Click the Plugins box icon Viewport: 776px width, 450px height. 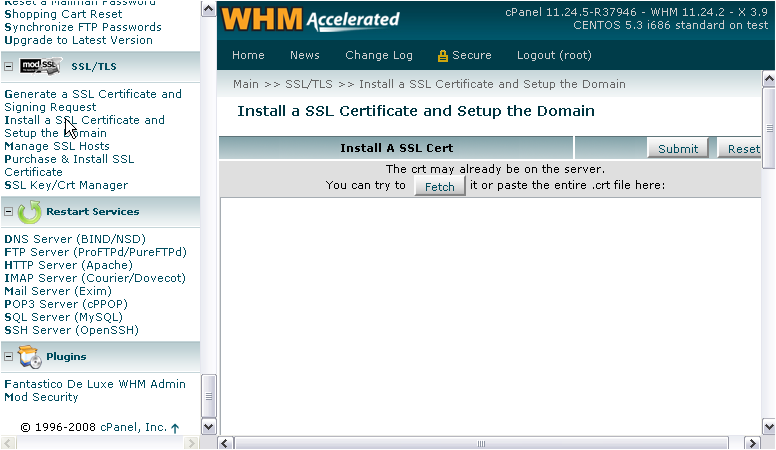(x=29, y=357)
